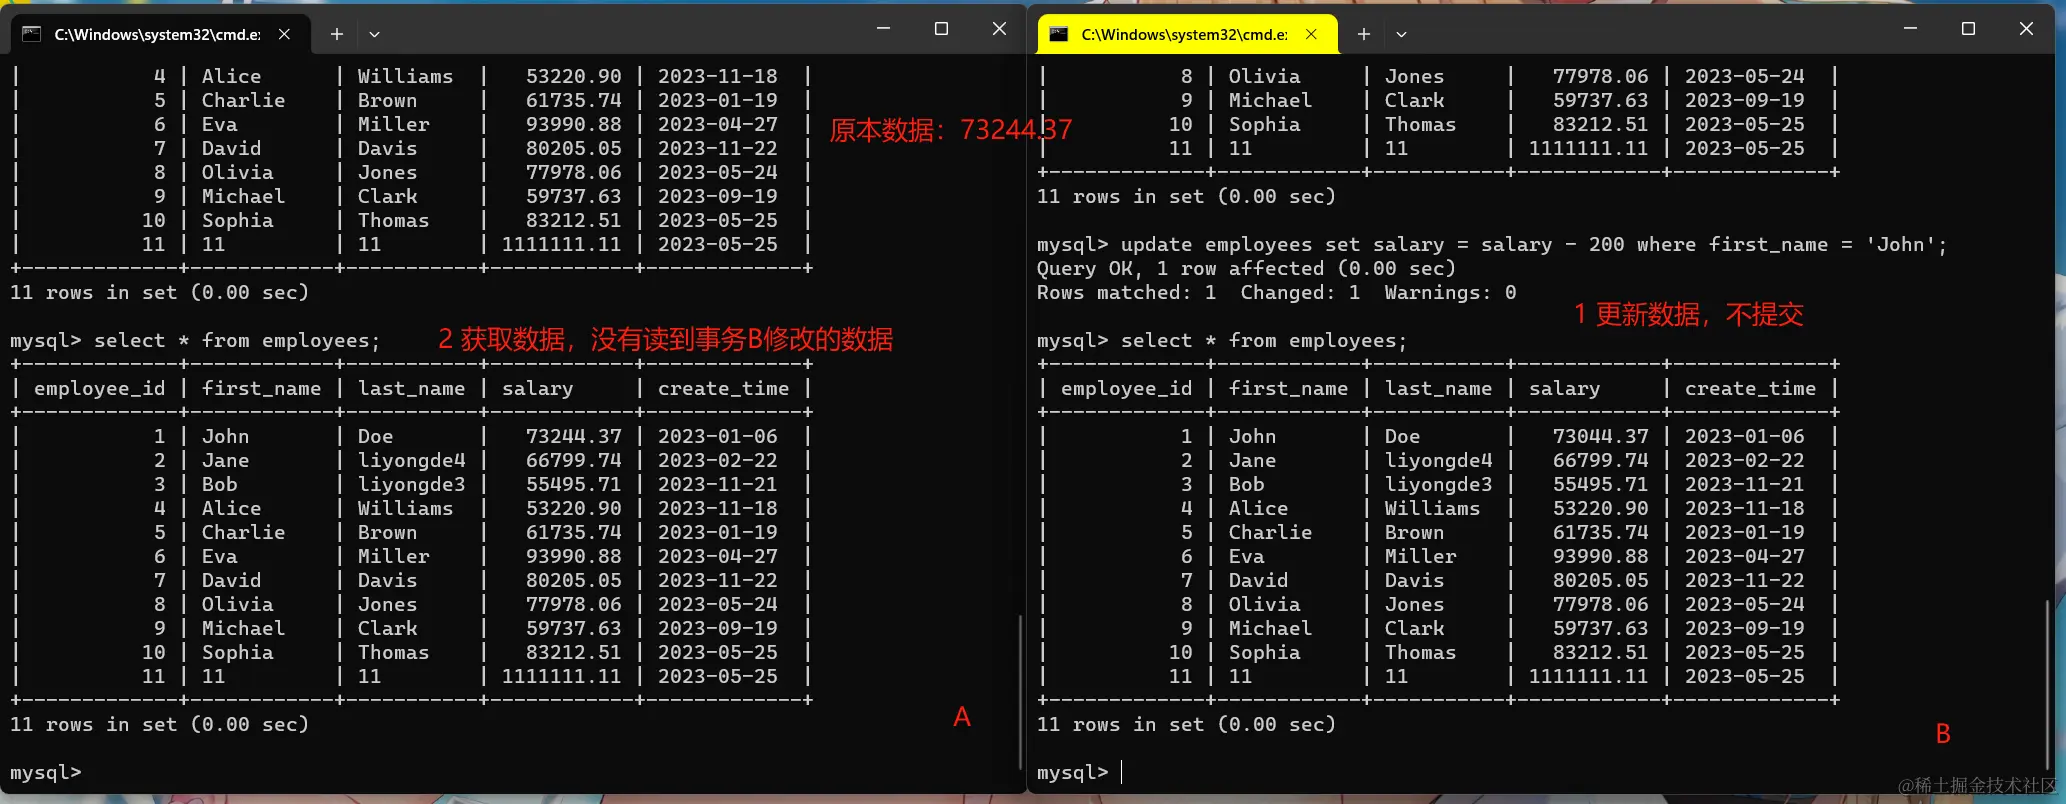Click 'liyongde3' last name in right terminal
The width and height of the screenshot is (2066, 804).
pyautogui.click(x=1439, y=485)
